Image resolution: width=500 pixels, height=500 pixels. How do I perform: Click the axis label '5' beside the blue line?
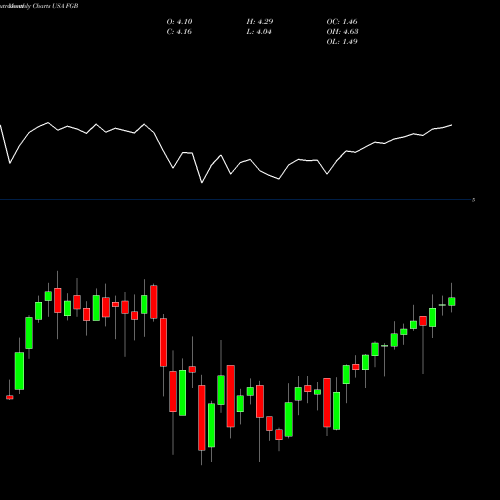coord(473,200)
